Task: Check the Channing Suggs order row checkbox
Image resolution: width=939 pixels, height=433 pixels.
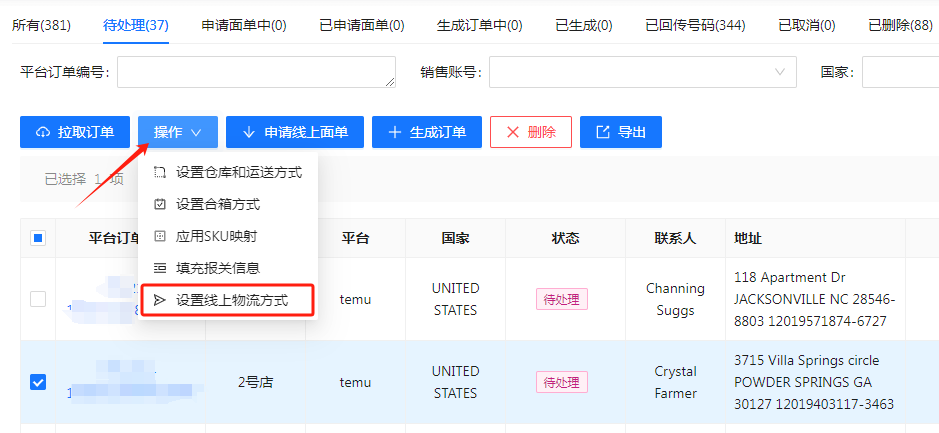Action: coord(38,299)
